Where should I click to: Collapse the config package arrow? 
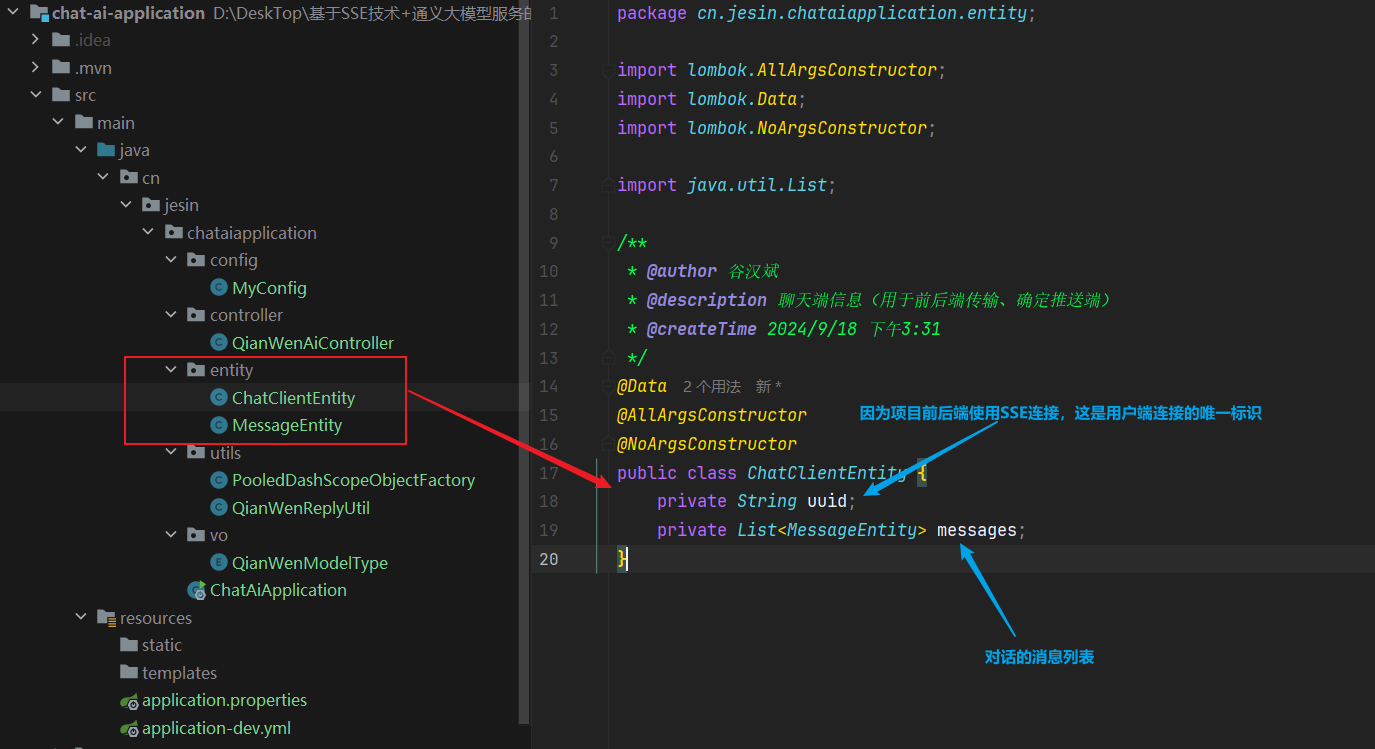(x=171, y=260)
